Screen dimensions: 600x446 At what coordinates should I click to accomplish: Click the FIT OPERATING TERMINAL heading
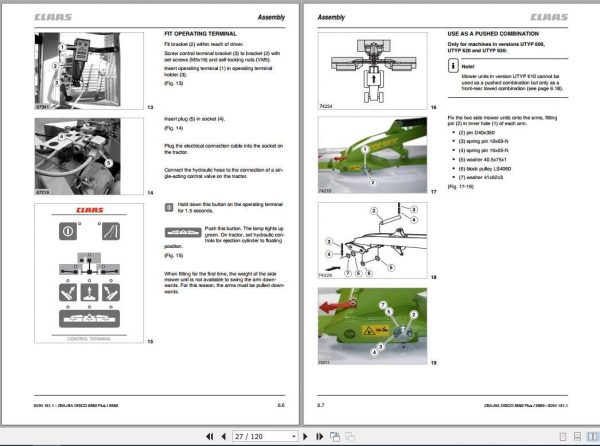point(200,34)
